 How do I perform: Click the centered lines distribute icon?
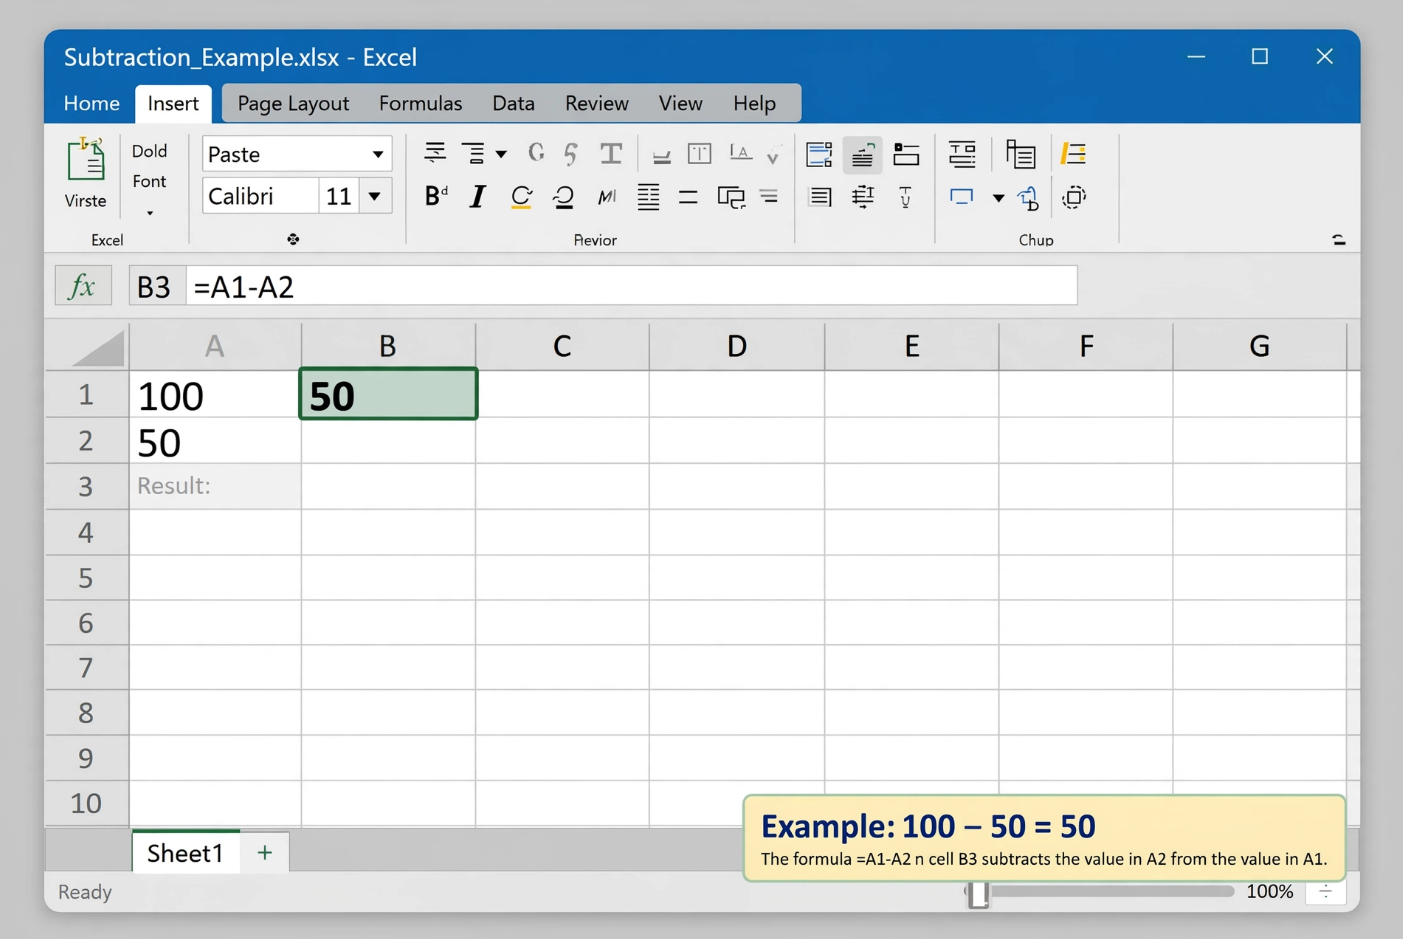click(962, 153)
